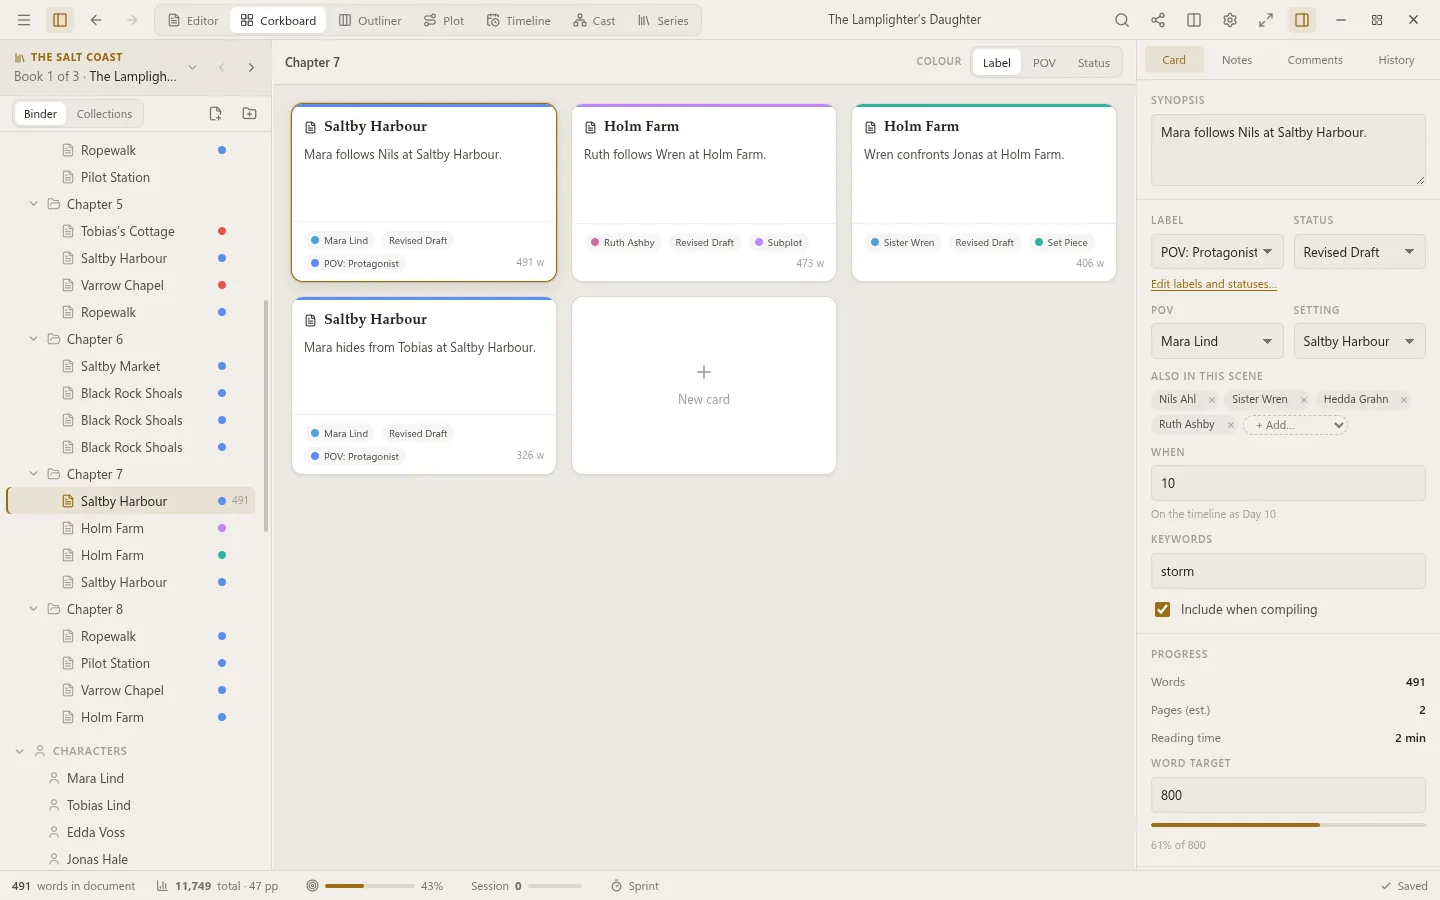The image size is (1440, 900).
Task: Open the Status dropdown Revised Draft
Action: 1359,252
